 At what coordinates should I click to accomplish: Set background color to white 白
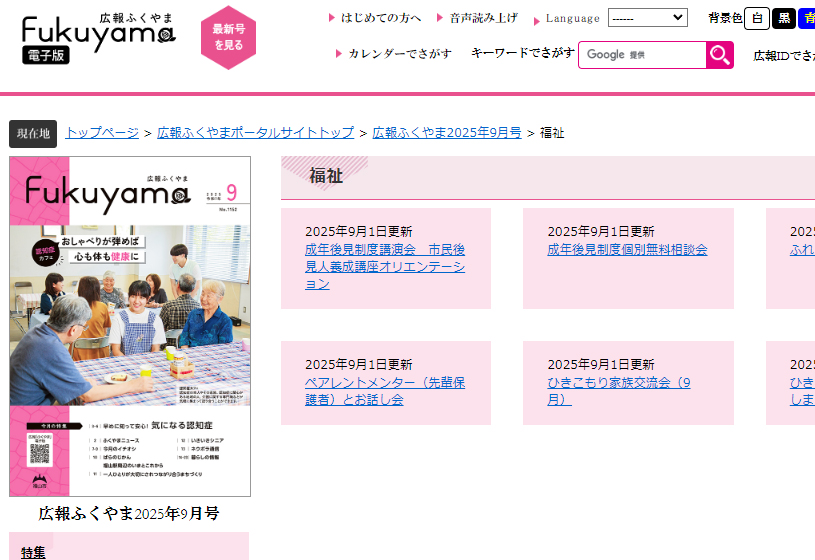click(757, 19)
